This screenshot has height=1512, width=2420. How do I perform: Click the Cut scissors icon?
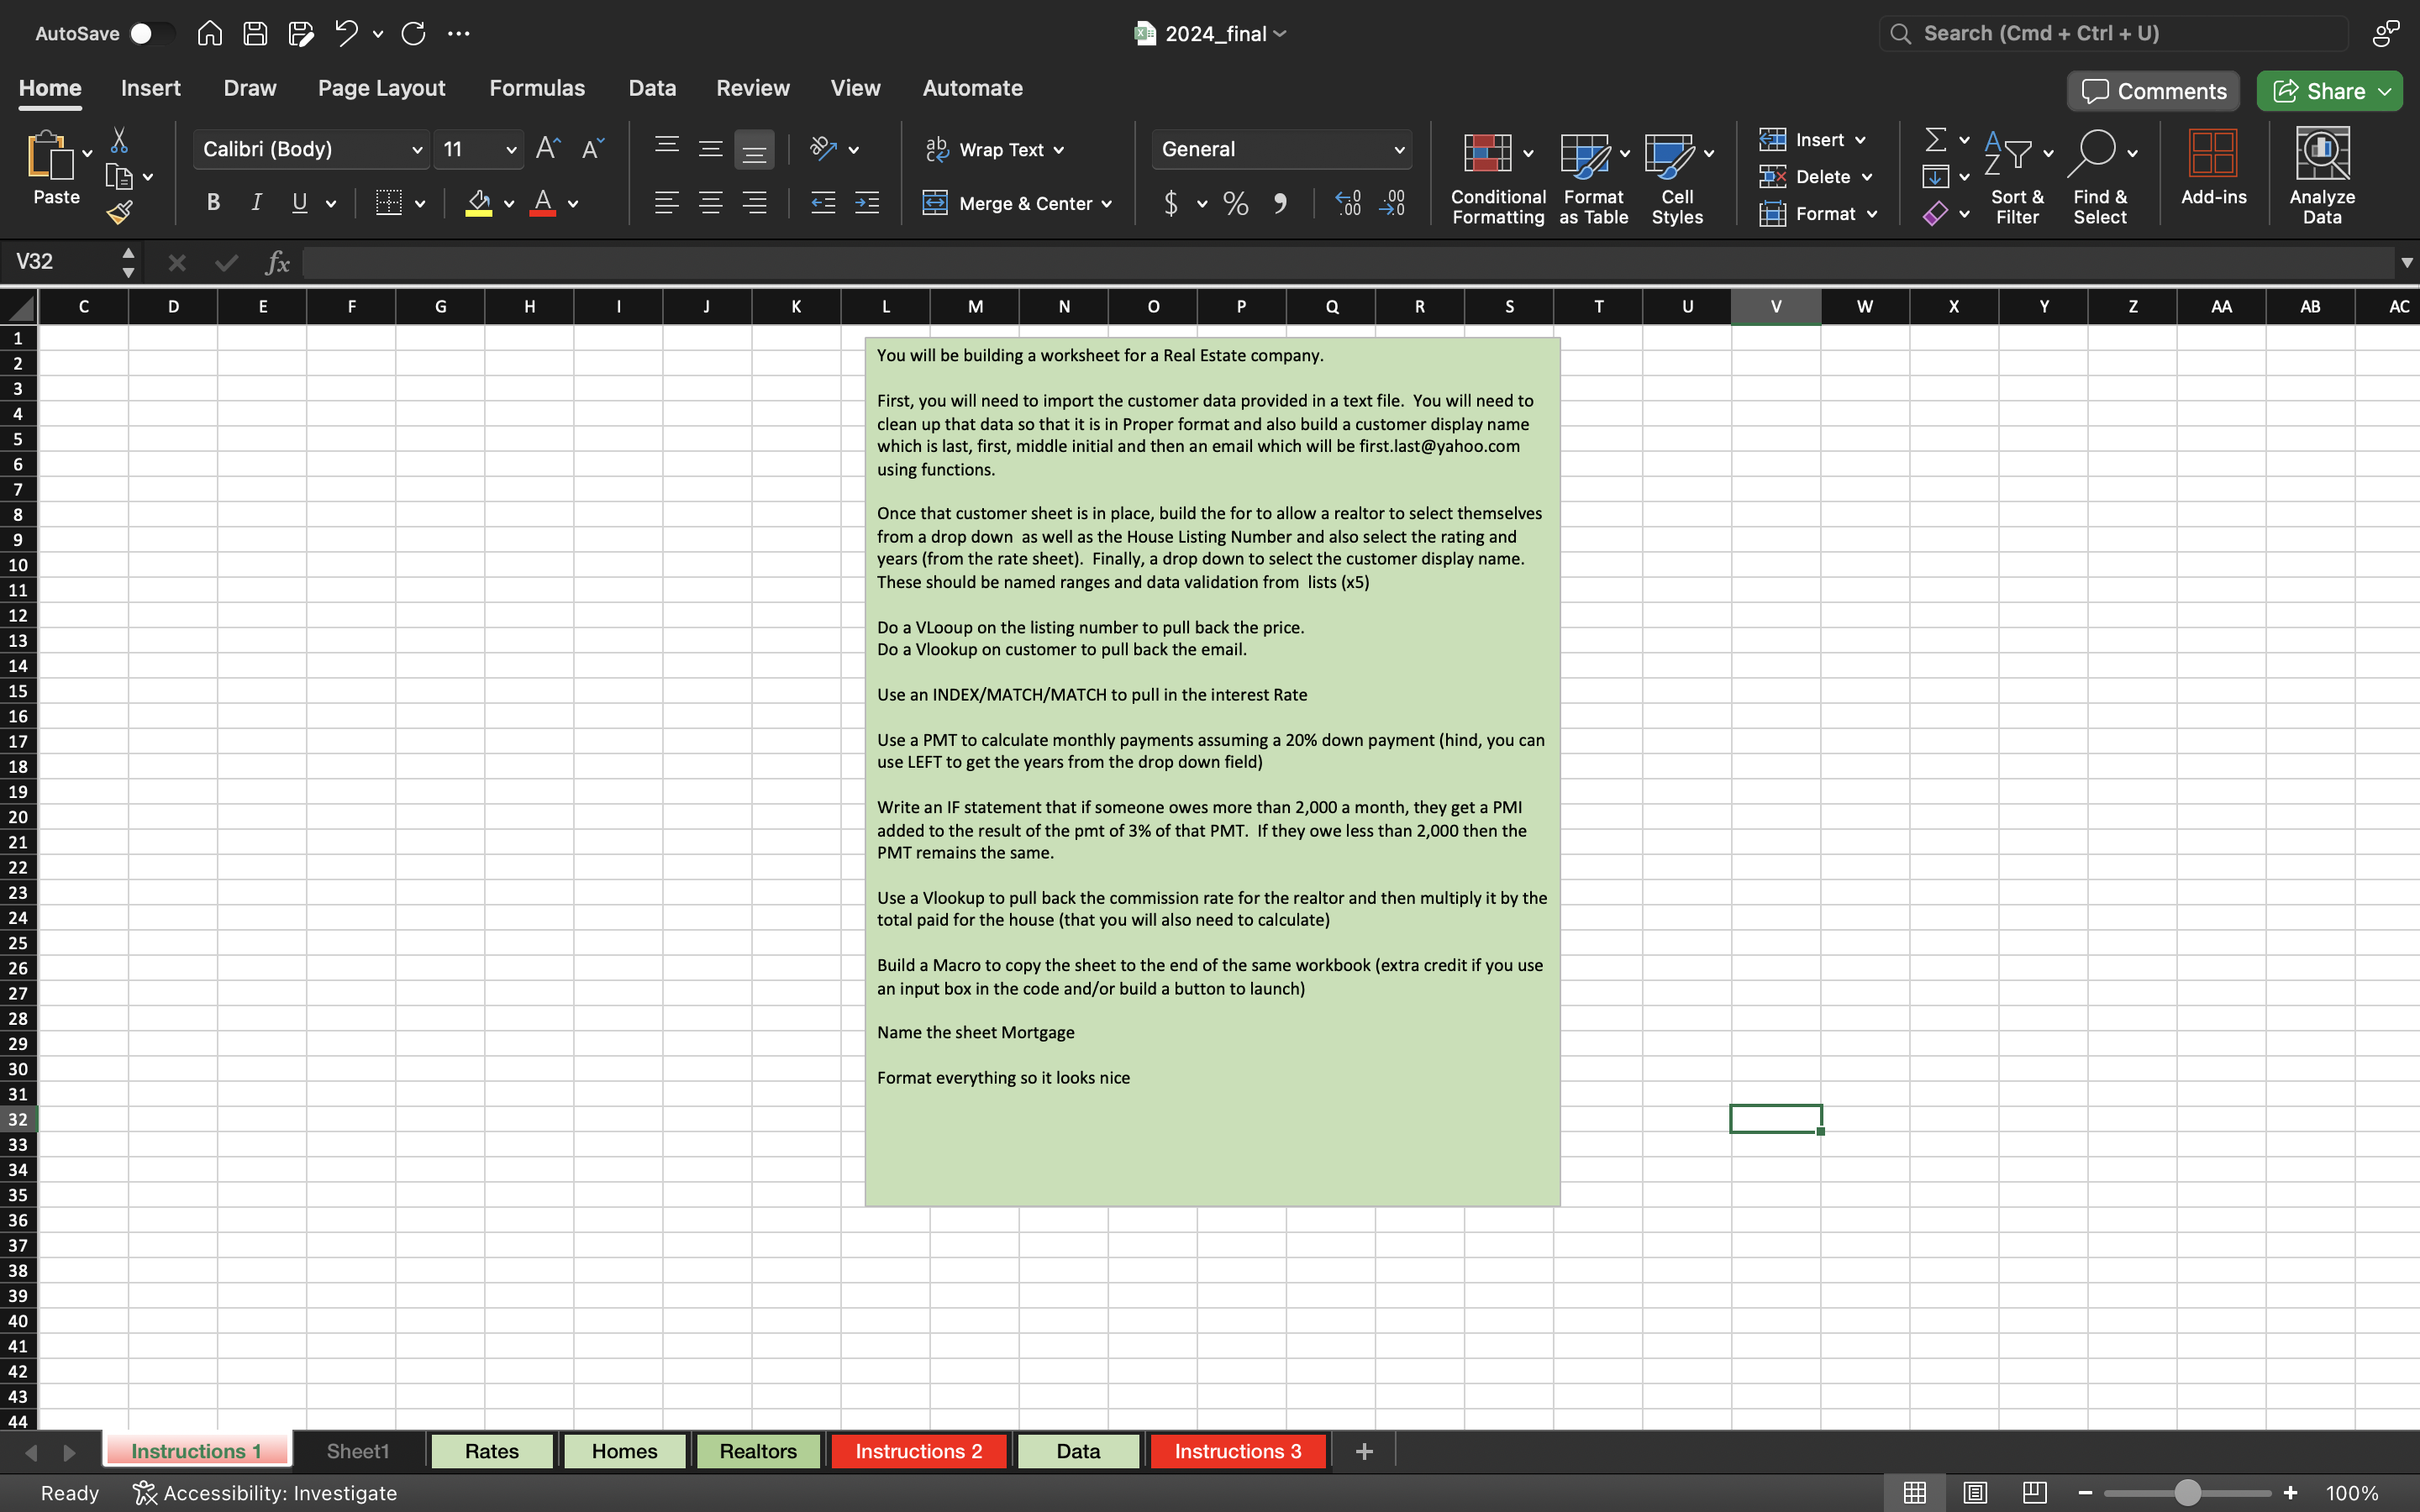click(119, 140)
